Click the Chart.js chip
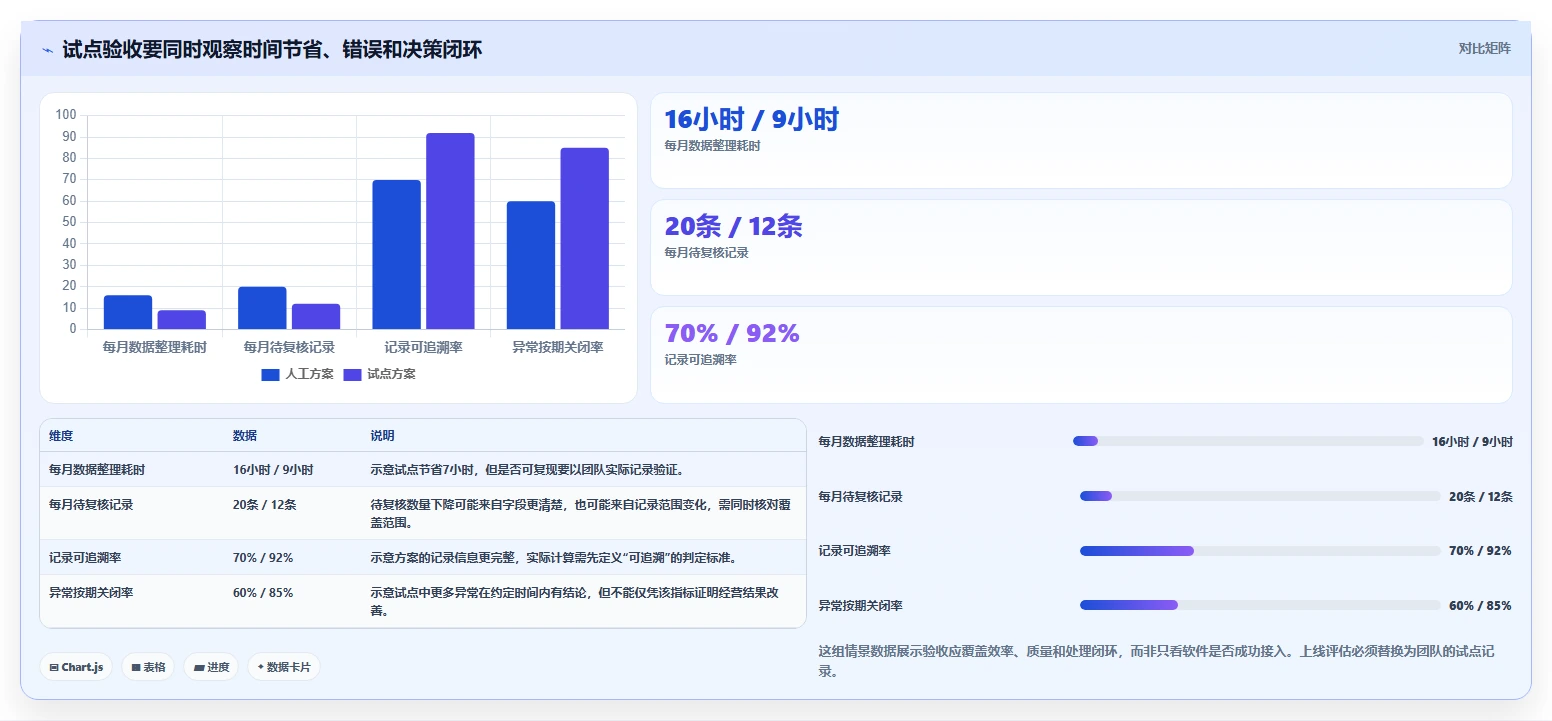Screen dimensions: 1552x721 pyautogui.click(x=76, y=667)
